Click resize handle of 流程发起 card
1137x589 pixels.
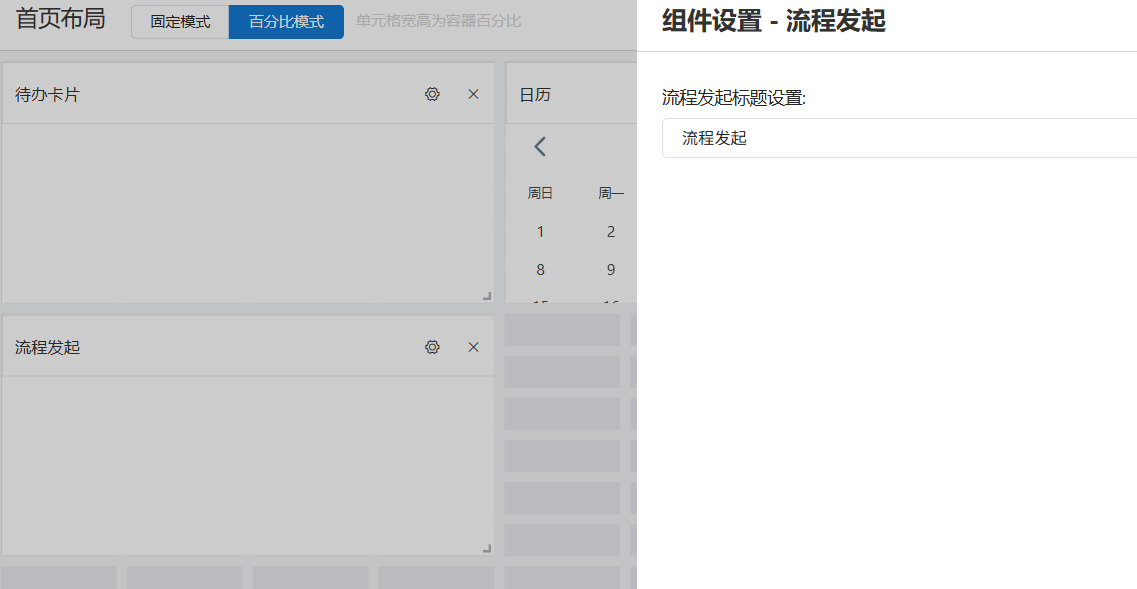tap(487, 548)
